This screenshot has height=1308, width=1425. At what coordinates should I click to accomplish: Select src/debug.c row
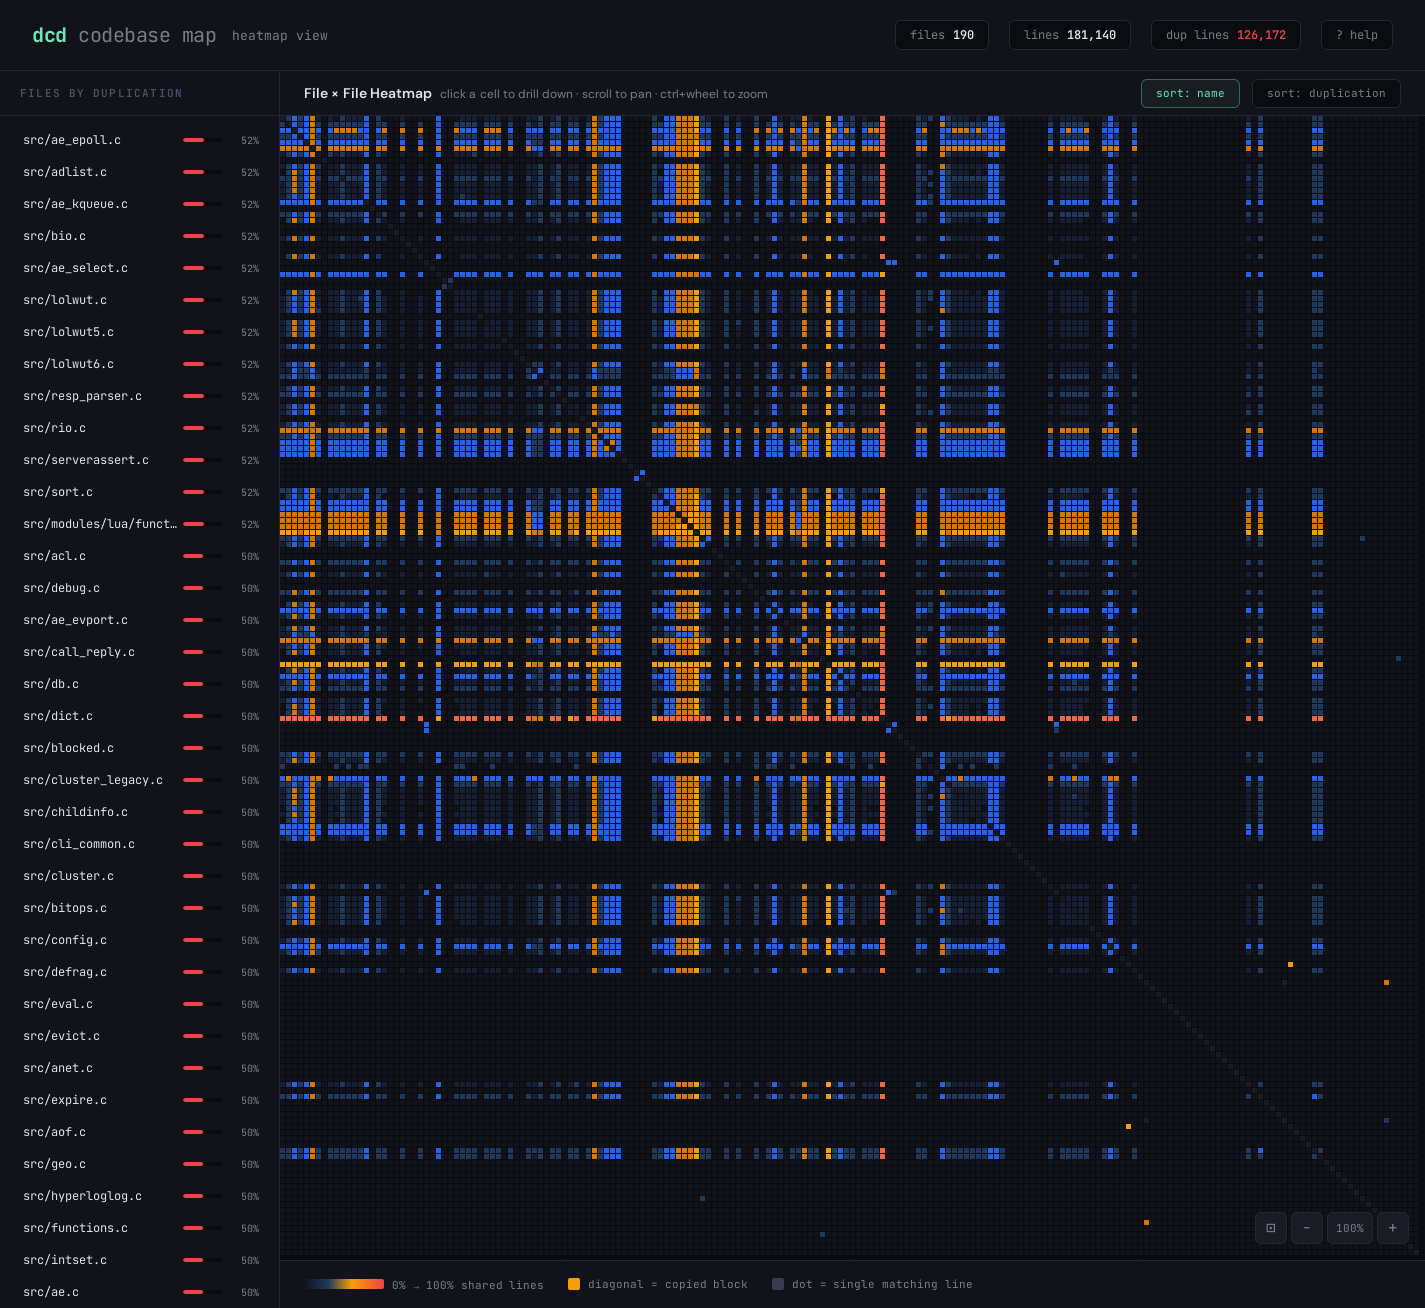(x=140, y=588)
